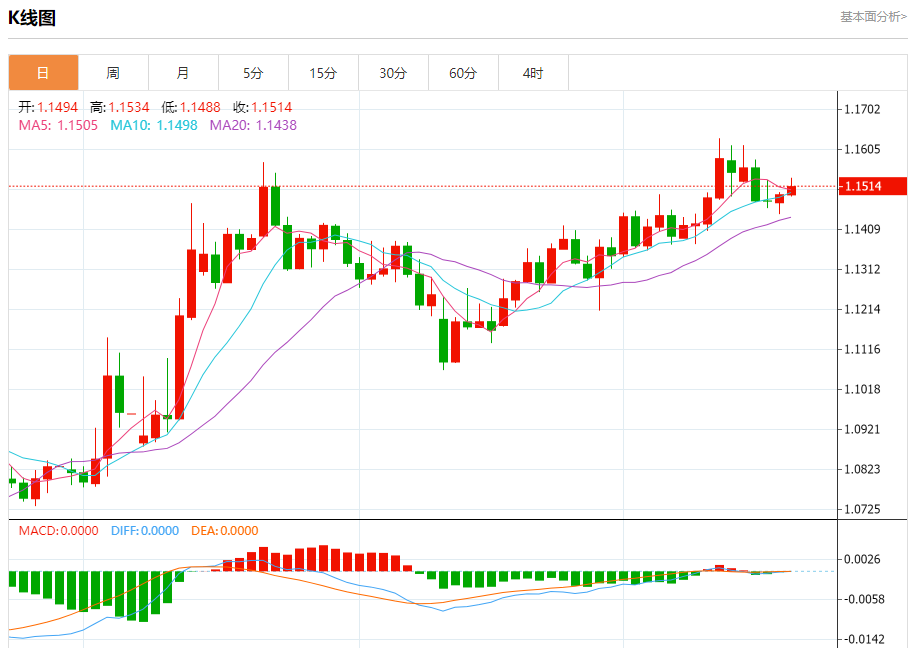Image resolution: width=913 pixels, height=648 pixels.
Task: Open the 30分 interval tab
Action: point(394,73)
